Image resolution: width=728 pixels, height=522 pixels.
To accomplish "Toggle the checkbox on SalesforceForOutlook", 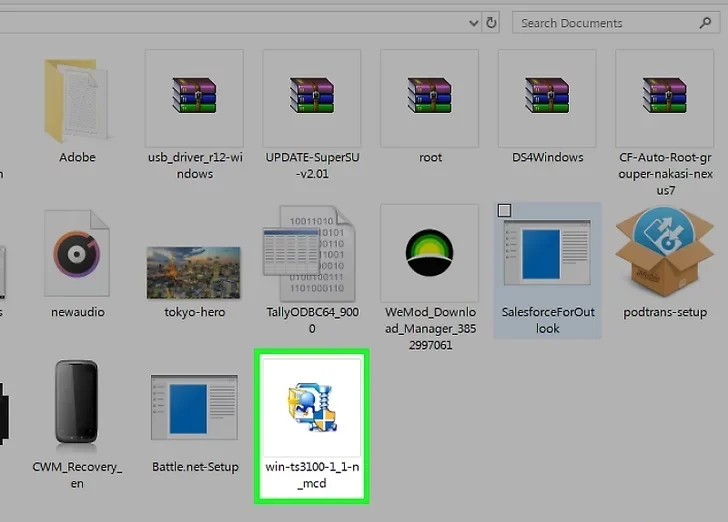I will coord(504,211).
